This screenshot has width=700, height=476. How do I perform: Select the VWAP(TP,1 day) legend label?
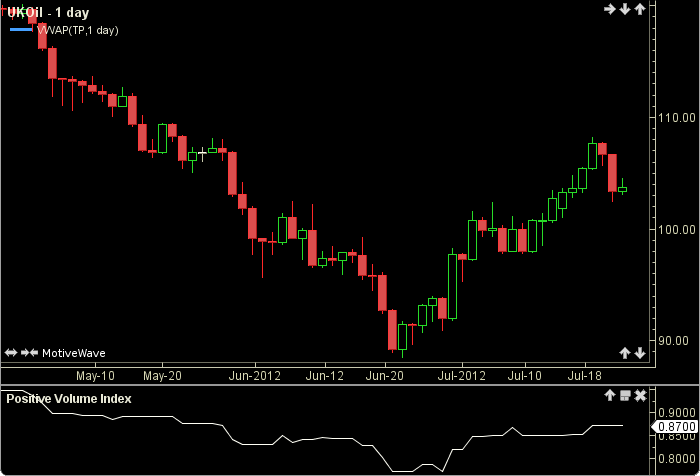[78, 30]
